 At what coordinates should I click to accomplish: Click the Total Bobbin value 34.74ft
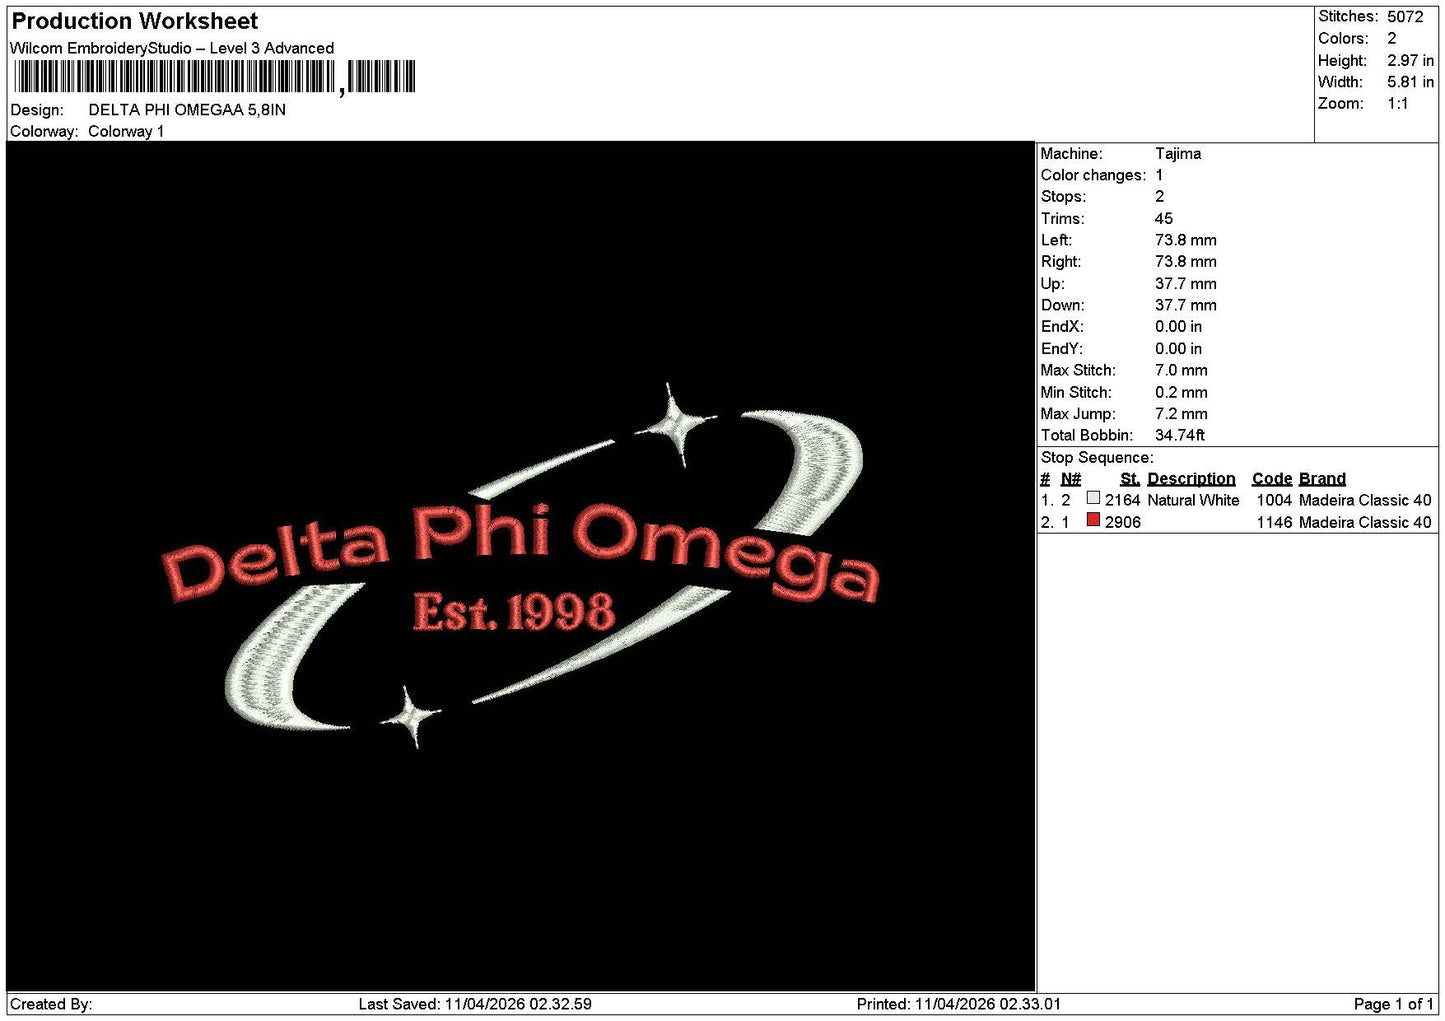pyautogui.click(x=1180, y=436)
